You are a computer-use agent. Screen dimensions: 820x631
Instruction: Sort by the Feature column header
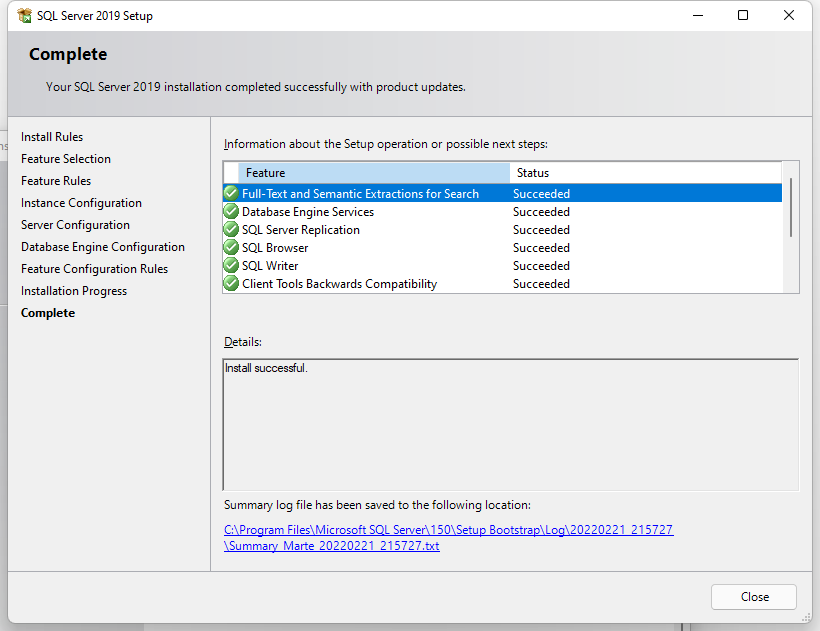point(374,173)
